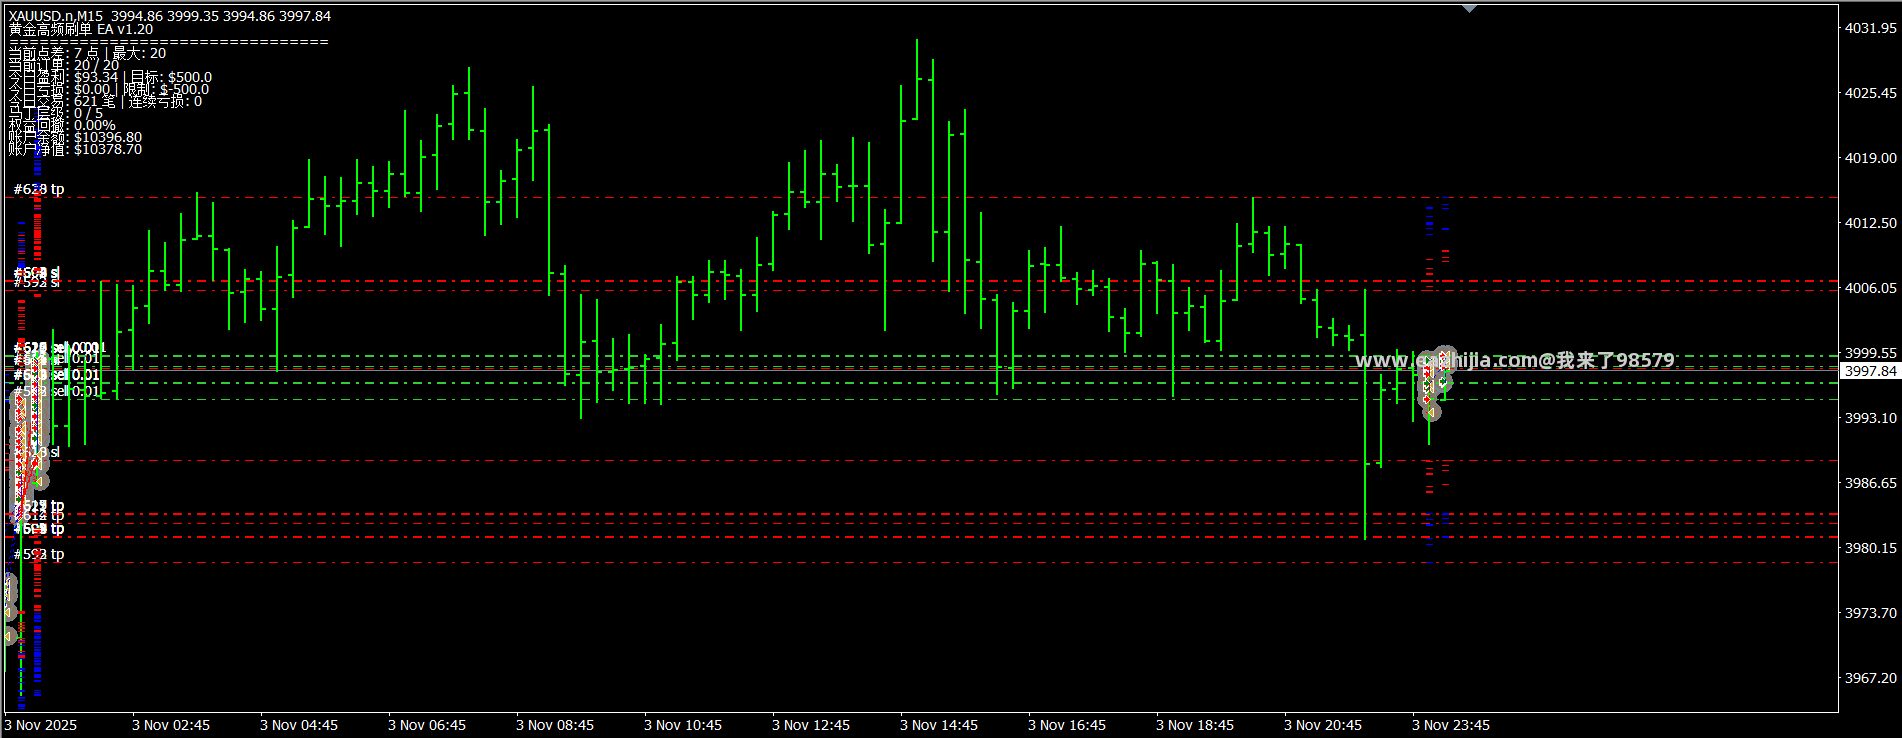Image resolution: width=1902 pixels, height=738 pixels.
Task: Click the 3993.10 price scale label
Action: [1870, 418]
